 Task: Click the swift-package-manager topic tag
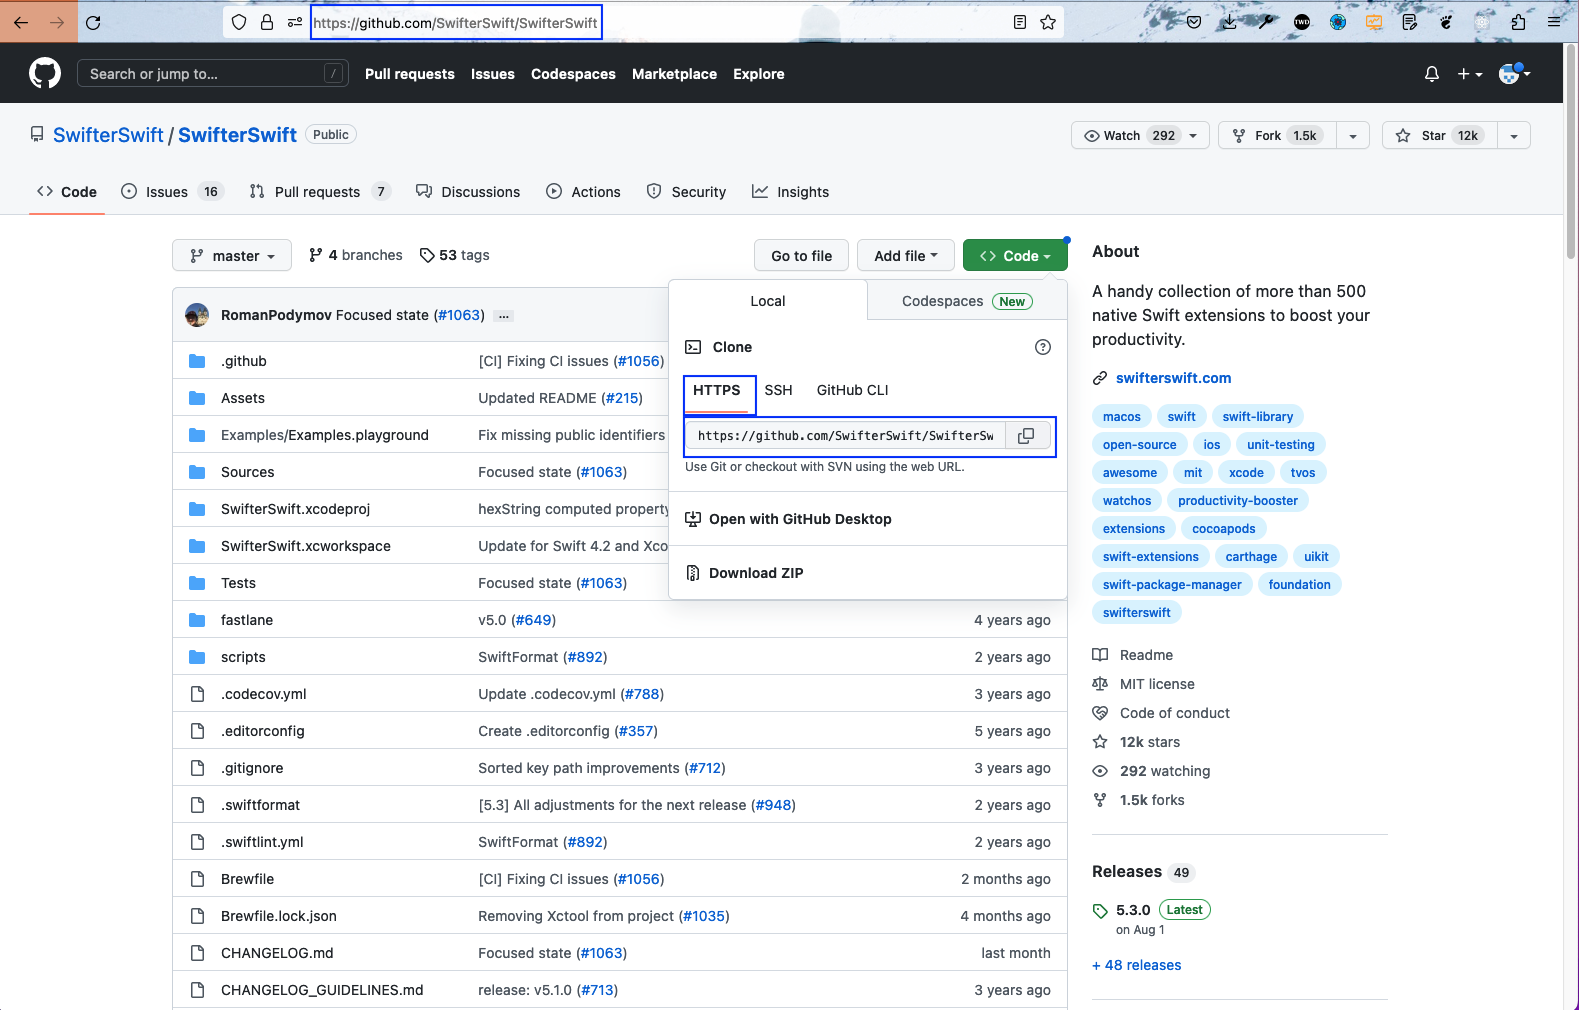[x=1172, y=585]
